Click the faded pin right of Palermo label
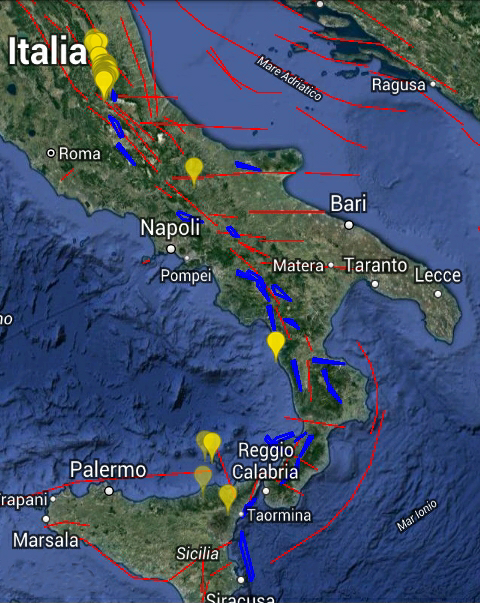 [203, 480]
